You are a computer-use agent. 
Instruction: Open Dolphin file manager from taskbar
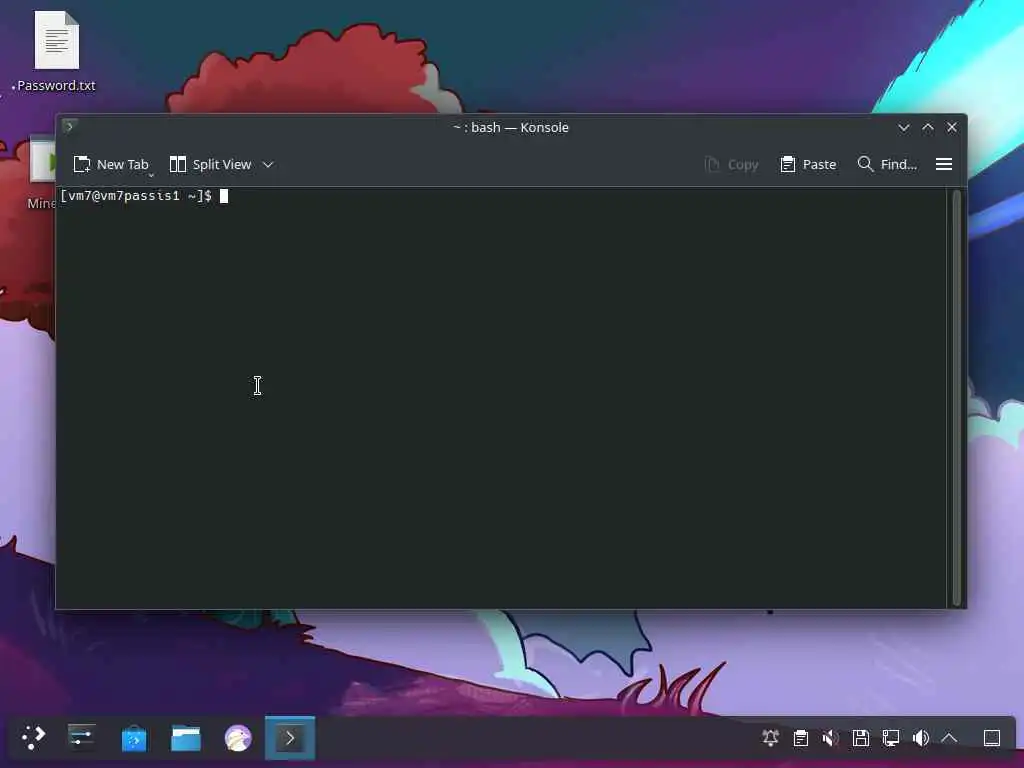tap(186, 739)
